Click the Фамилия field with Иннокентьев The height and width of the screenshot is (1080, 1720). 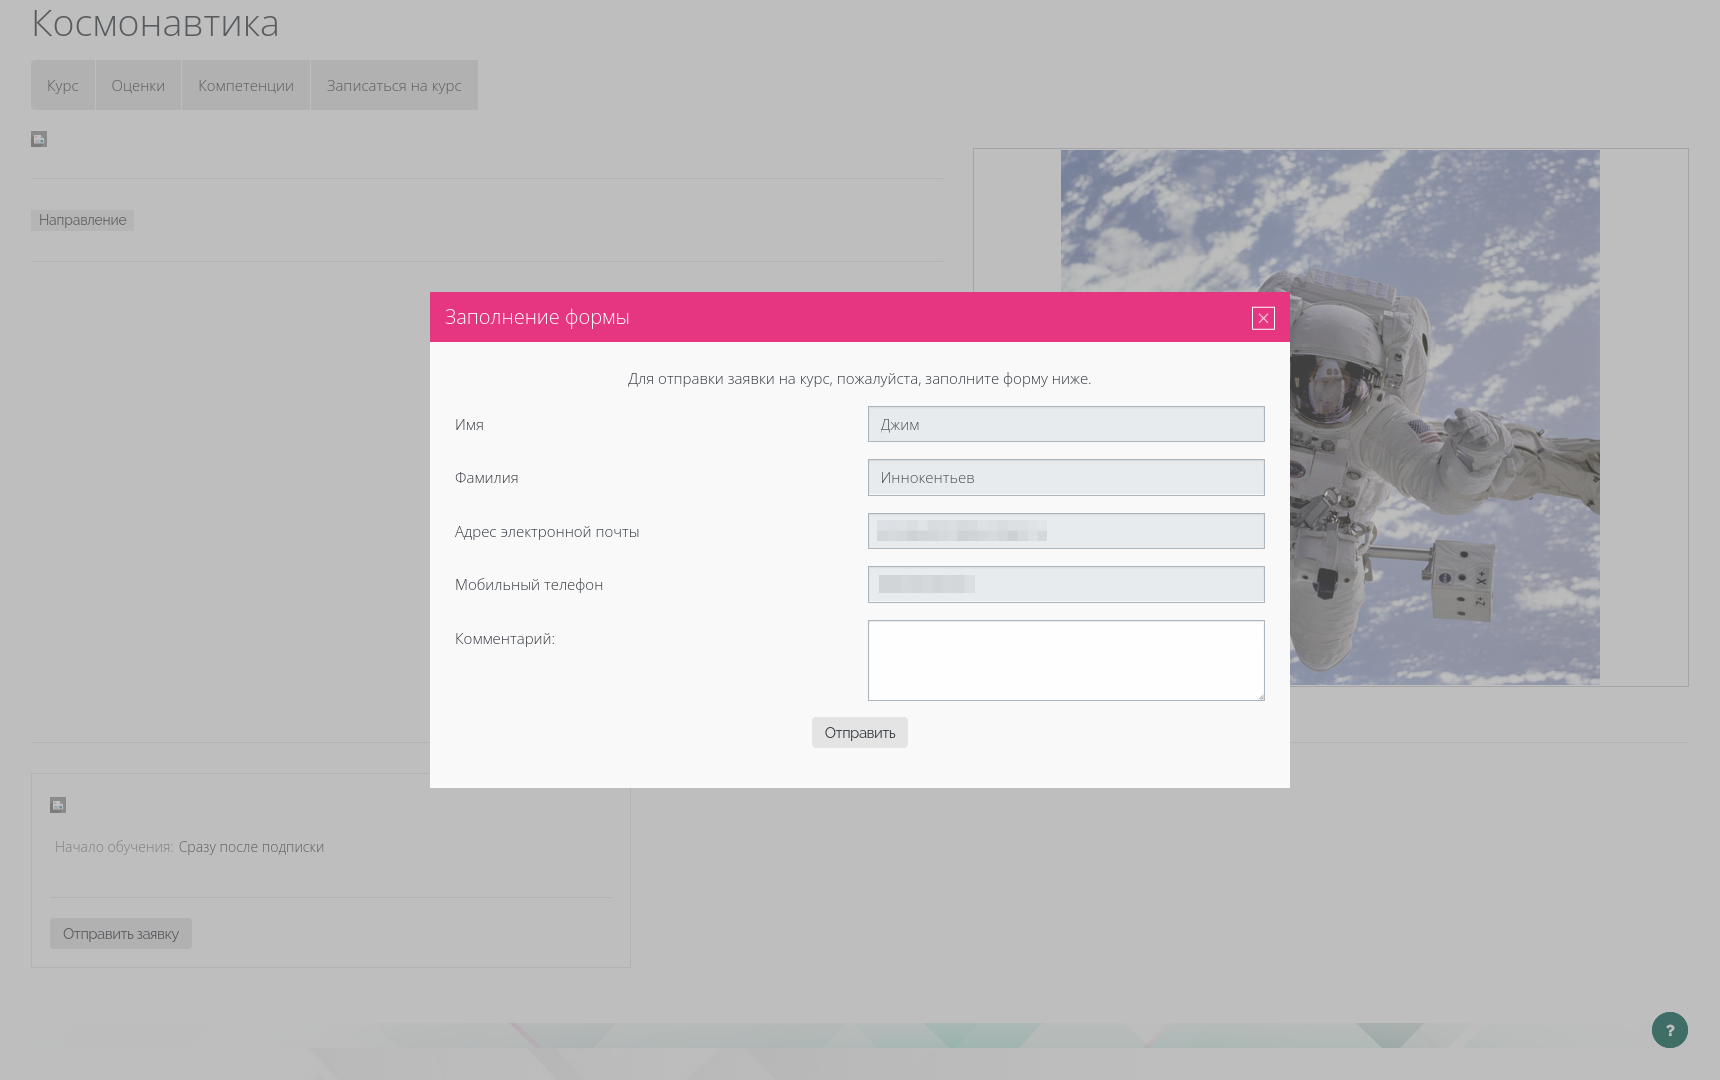(x=1066, y=478)
